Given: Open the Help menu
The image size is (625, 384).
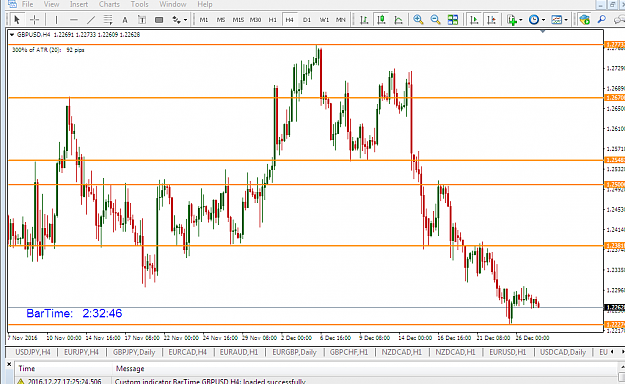Looking at the screenshot, I should point(205,4).
